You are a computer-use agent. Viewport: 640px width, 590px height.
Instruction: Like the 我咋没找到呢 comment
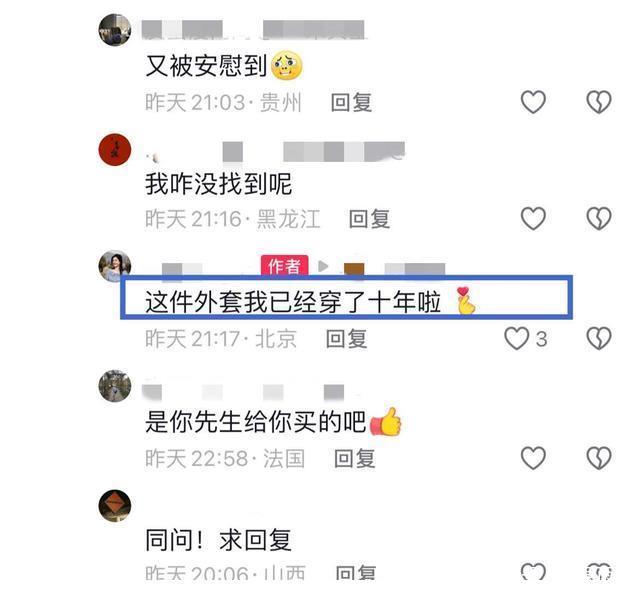coord(533,218)
